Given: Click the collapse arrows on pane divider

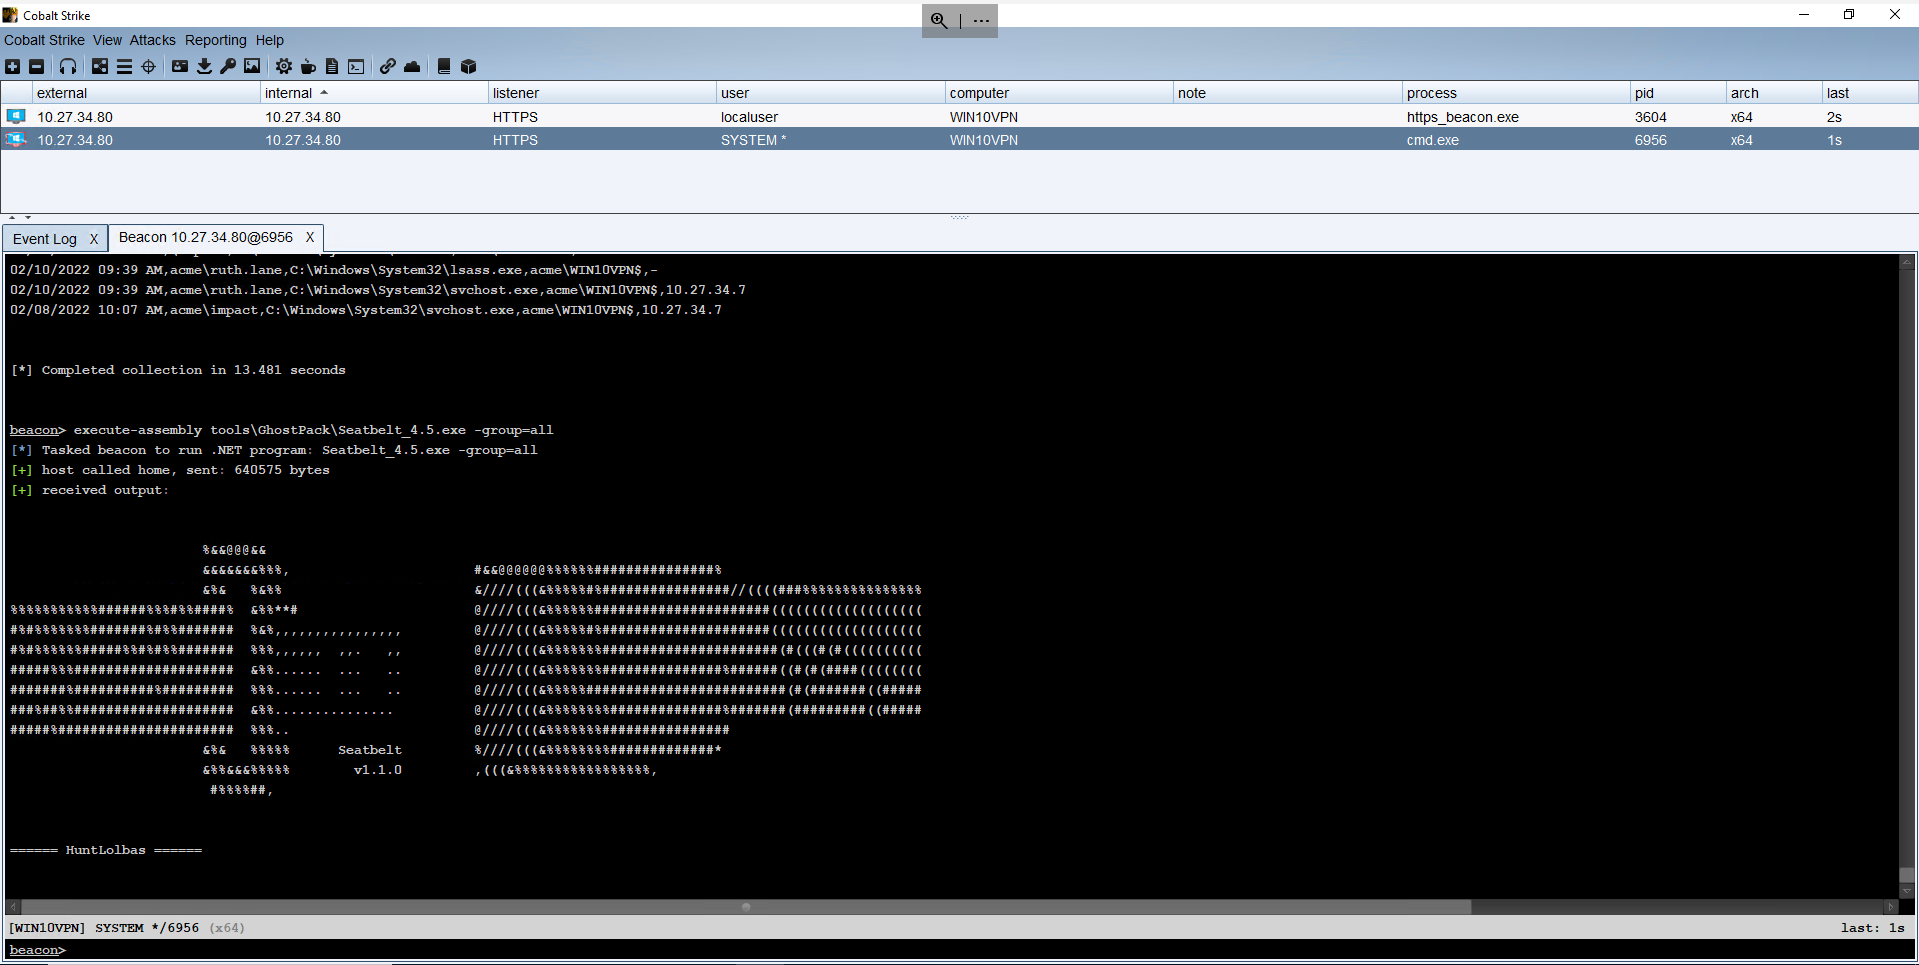Looking at the screenshot, I should click(x=20, y=217).
